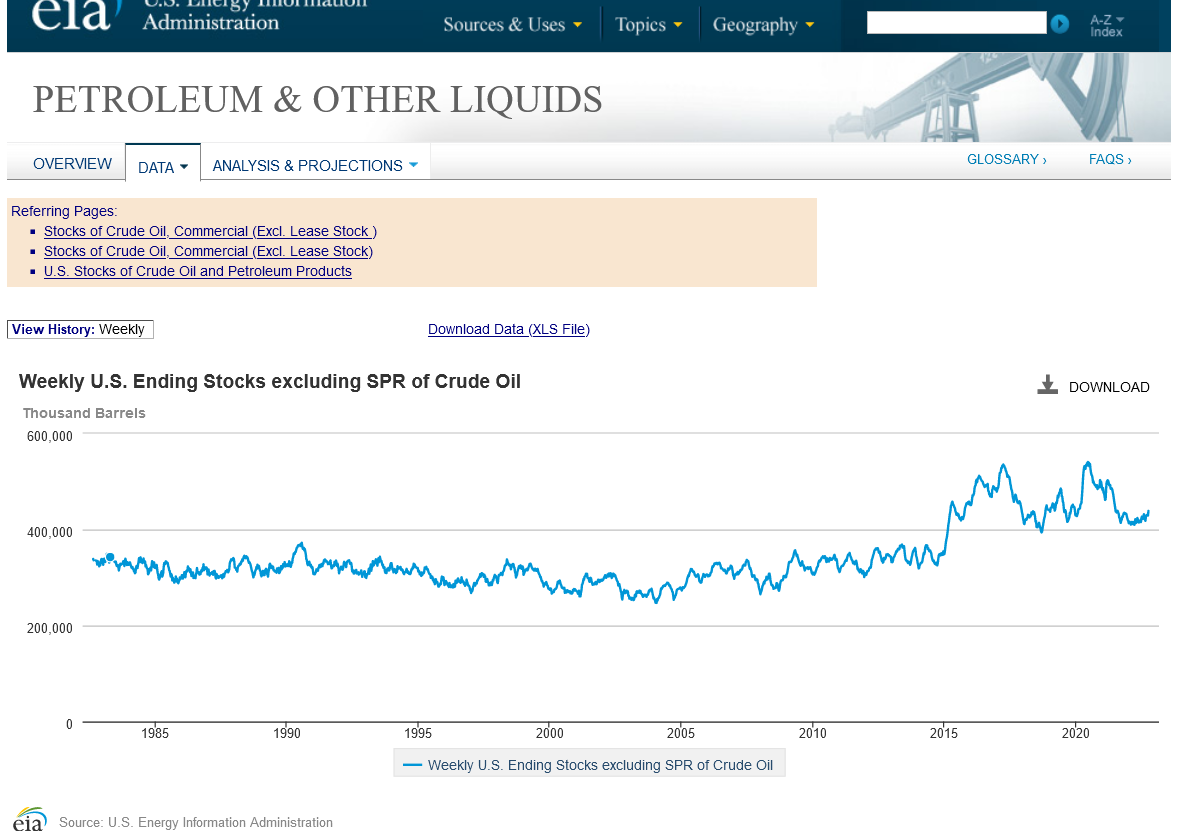
Task: Open the Data tab dropdown
Action: point(163,167)
